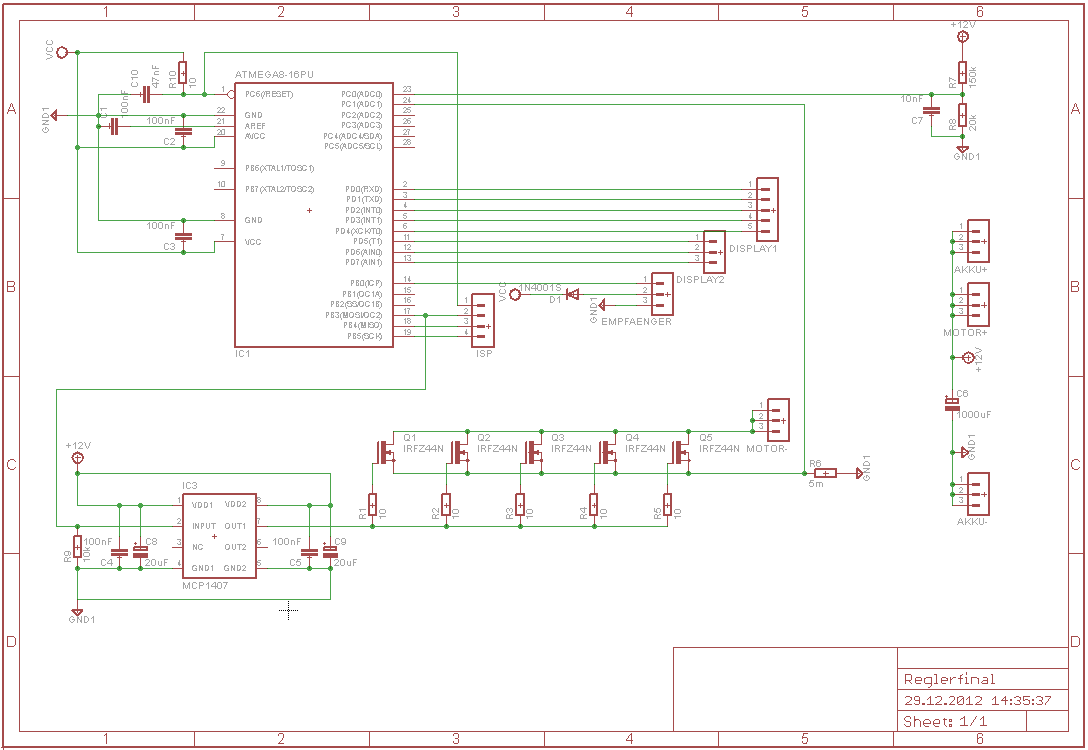This screenshot has width=1088, height=750.
Task: Select the MOTOR- connector symbol
Action: [x=778, y=420]
